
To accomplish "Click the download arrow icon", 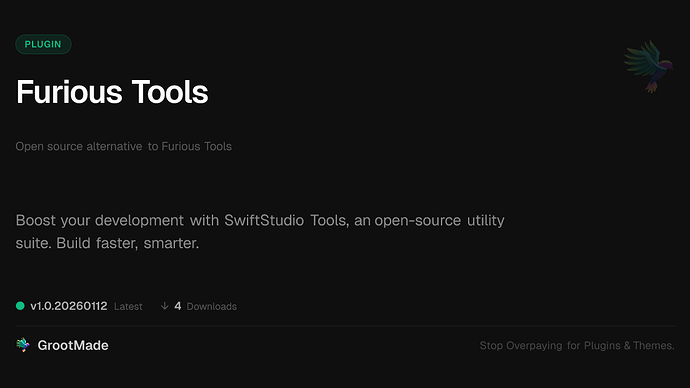I will (165, 306).
